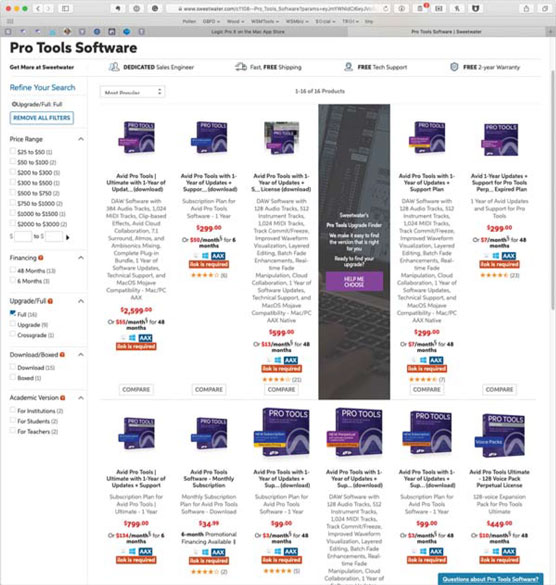
Task: Open Avid Pro Tools Ultimate 128 Voice Pack link
Action: coord(499,478)
